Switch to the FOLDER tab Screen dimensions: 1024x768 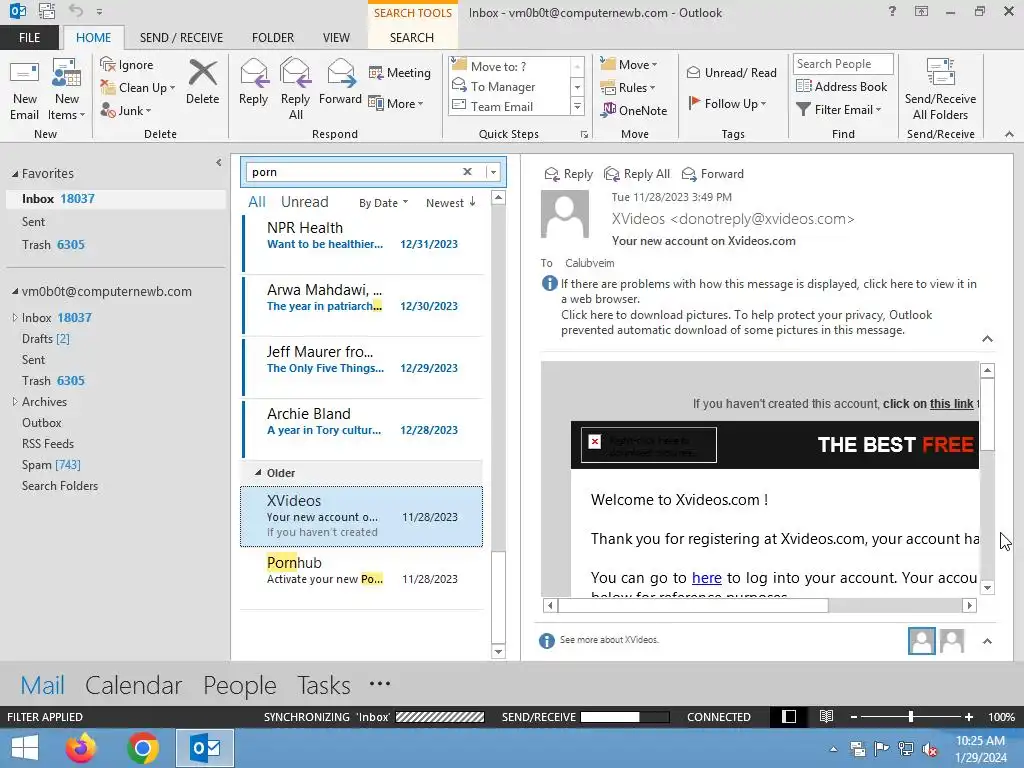pos(273,37)
